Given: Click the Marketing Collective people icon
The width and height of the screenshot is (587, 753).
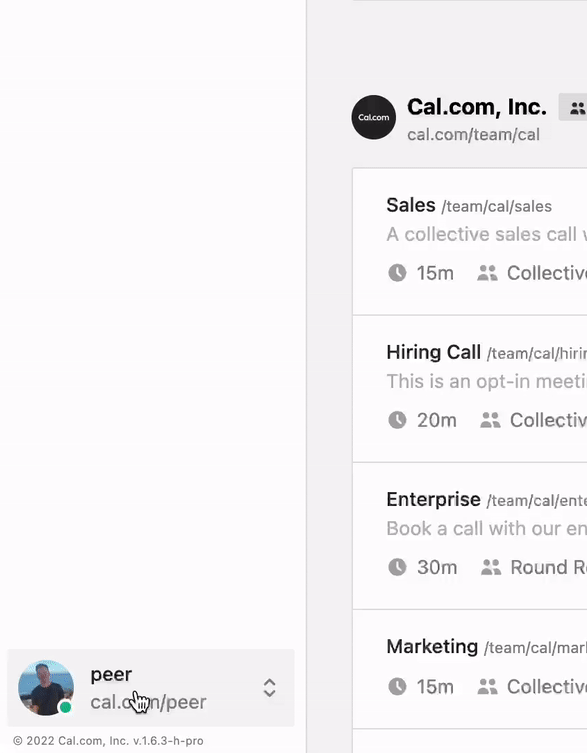Looking at the screenshot, I should pyautogui.click(x=487, y=687).
